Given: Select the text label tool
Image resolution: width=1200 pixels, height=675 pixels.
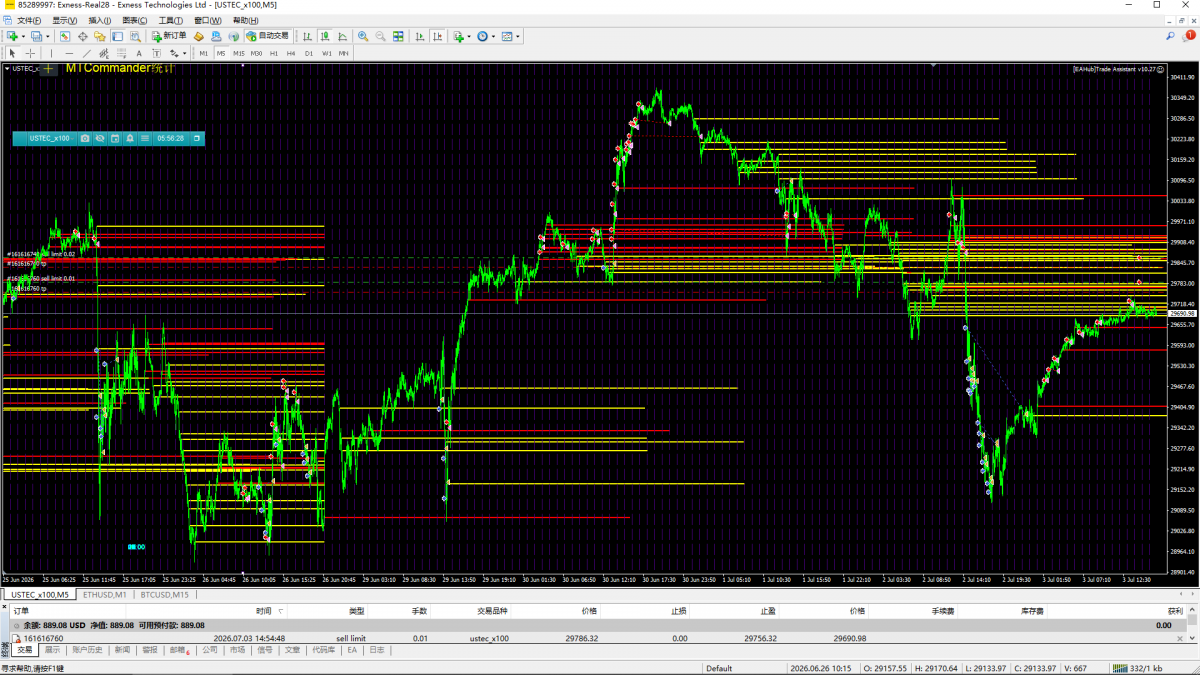Looking at the screenshot, I should point(156,53).
